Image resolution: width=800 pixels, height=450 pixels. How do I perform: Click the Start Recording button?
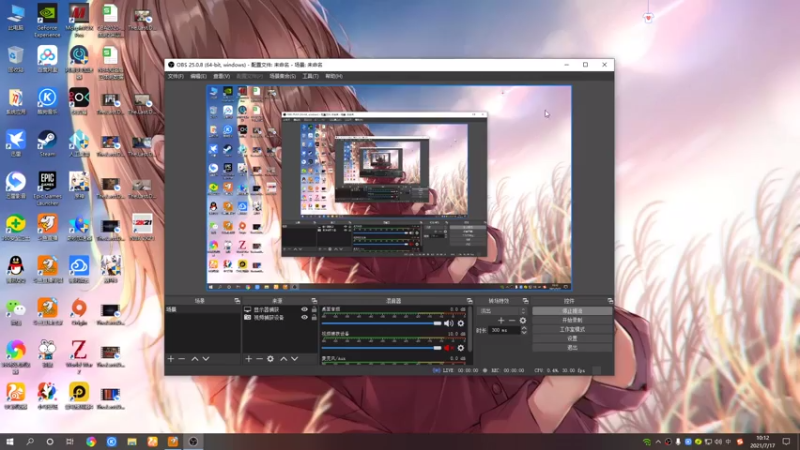572,320
